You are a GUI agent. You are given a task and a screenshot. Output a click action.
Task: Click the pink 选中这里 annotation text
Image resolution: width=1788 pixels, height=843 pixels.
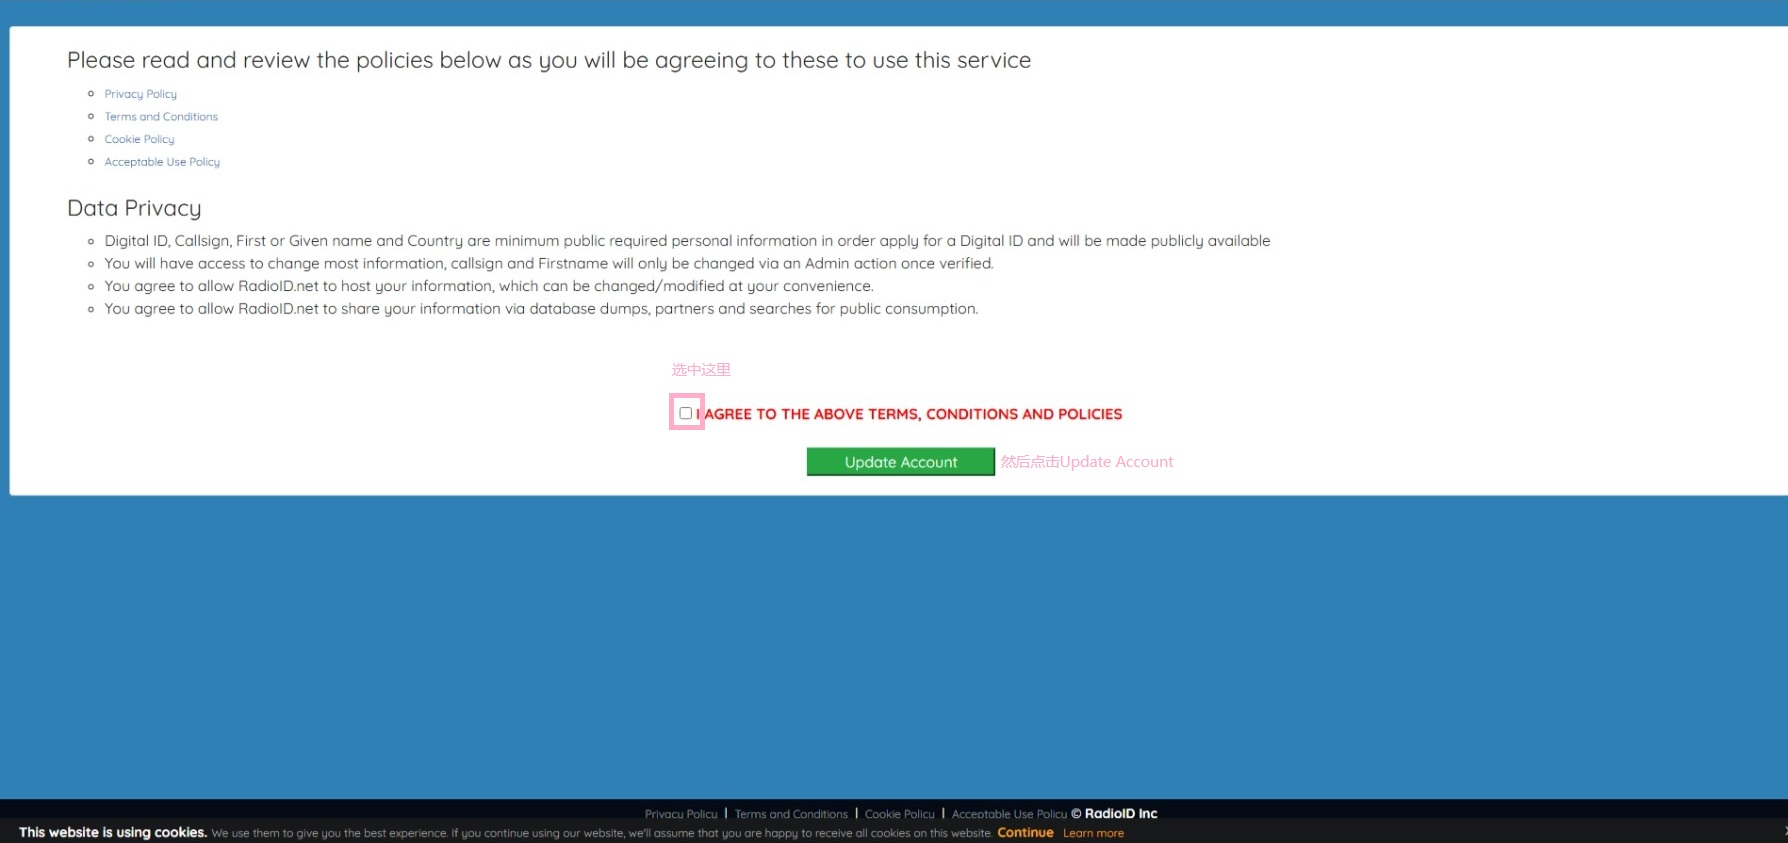coord(701,370)
